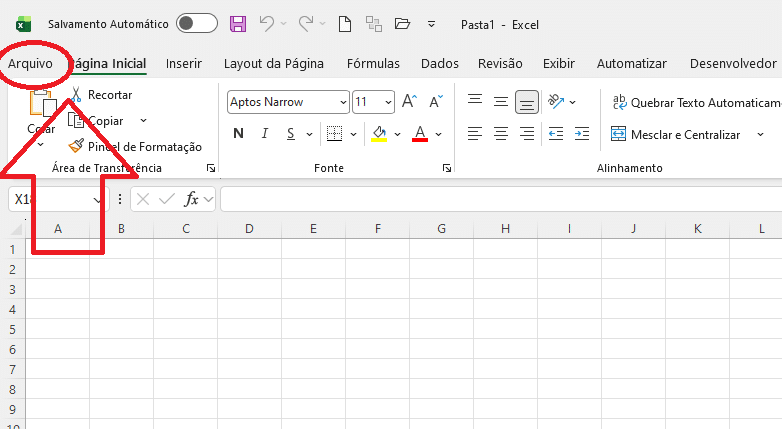This screenshot has width=782, height=429.
Task: Apply red font color A
Action: pos(420,134)
